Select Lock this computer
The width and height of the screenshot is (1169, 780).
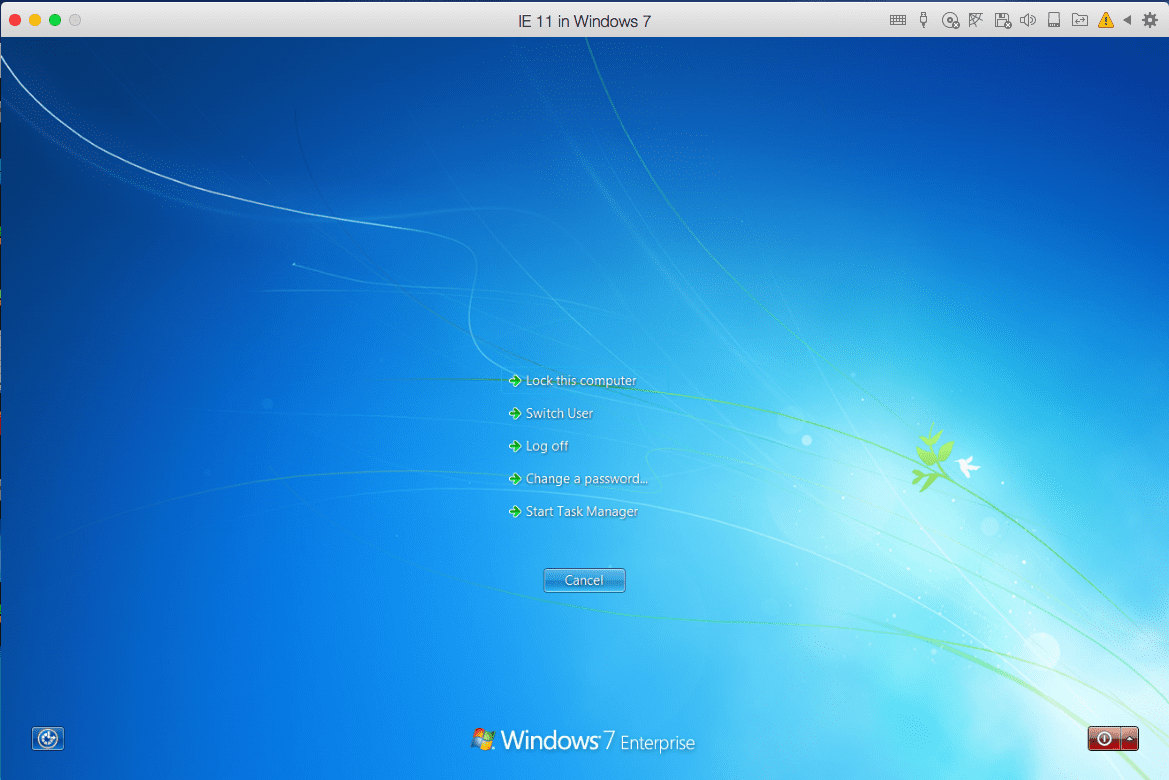coord(580,380)
